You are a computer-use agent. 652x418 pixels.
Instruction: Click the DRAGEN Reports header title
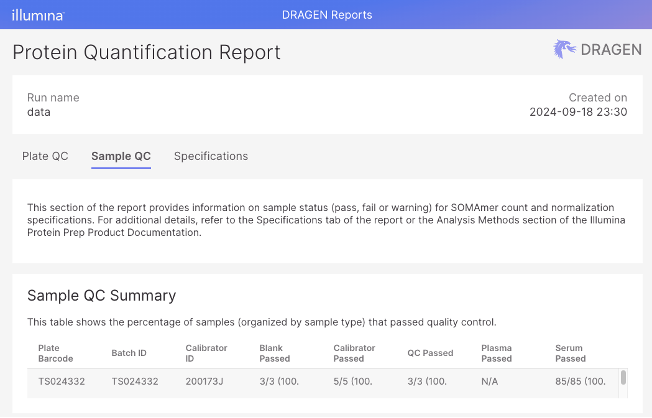click(327, 15)
